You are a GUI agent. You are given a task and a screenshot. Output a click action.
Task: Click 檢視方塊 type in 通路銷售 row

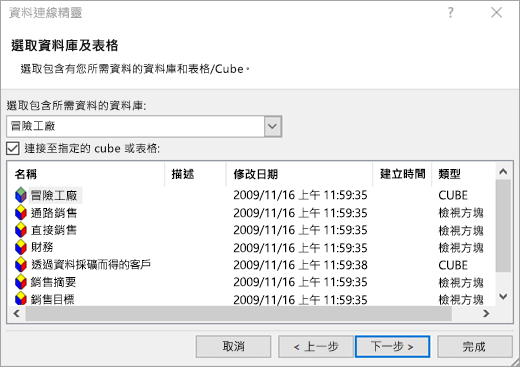click(461, 213)
